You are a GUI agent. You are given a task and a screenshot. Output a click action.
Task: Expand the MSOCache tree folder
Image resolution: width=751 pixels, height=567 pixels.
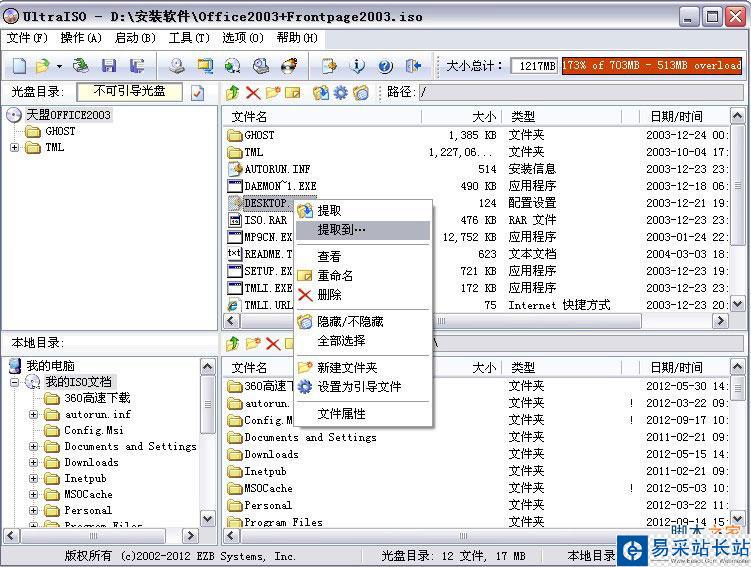tap(34, 494)
